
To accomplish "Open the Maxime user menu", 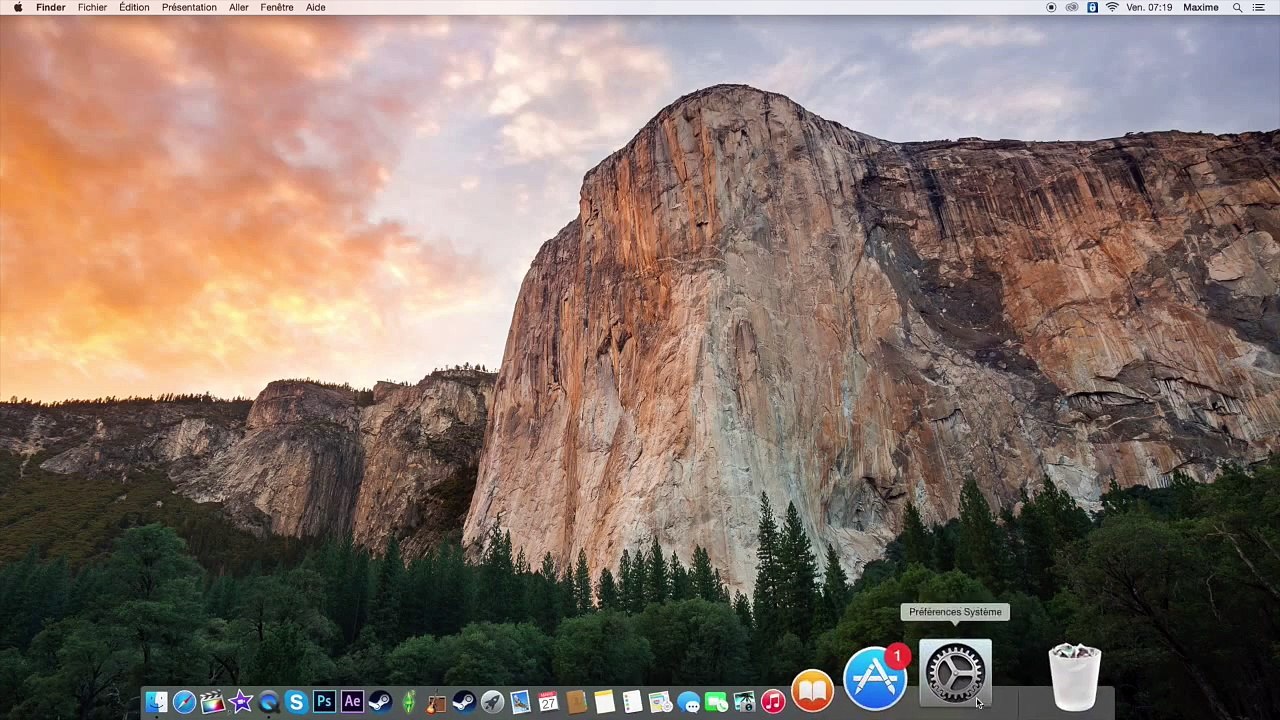I will (x=1200, y=7).
